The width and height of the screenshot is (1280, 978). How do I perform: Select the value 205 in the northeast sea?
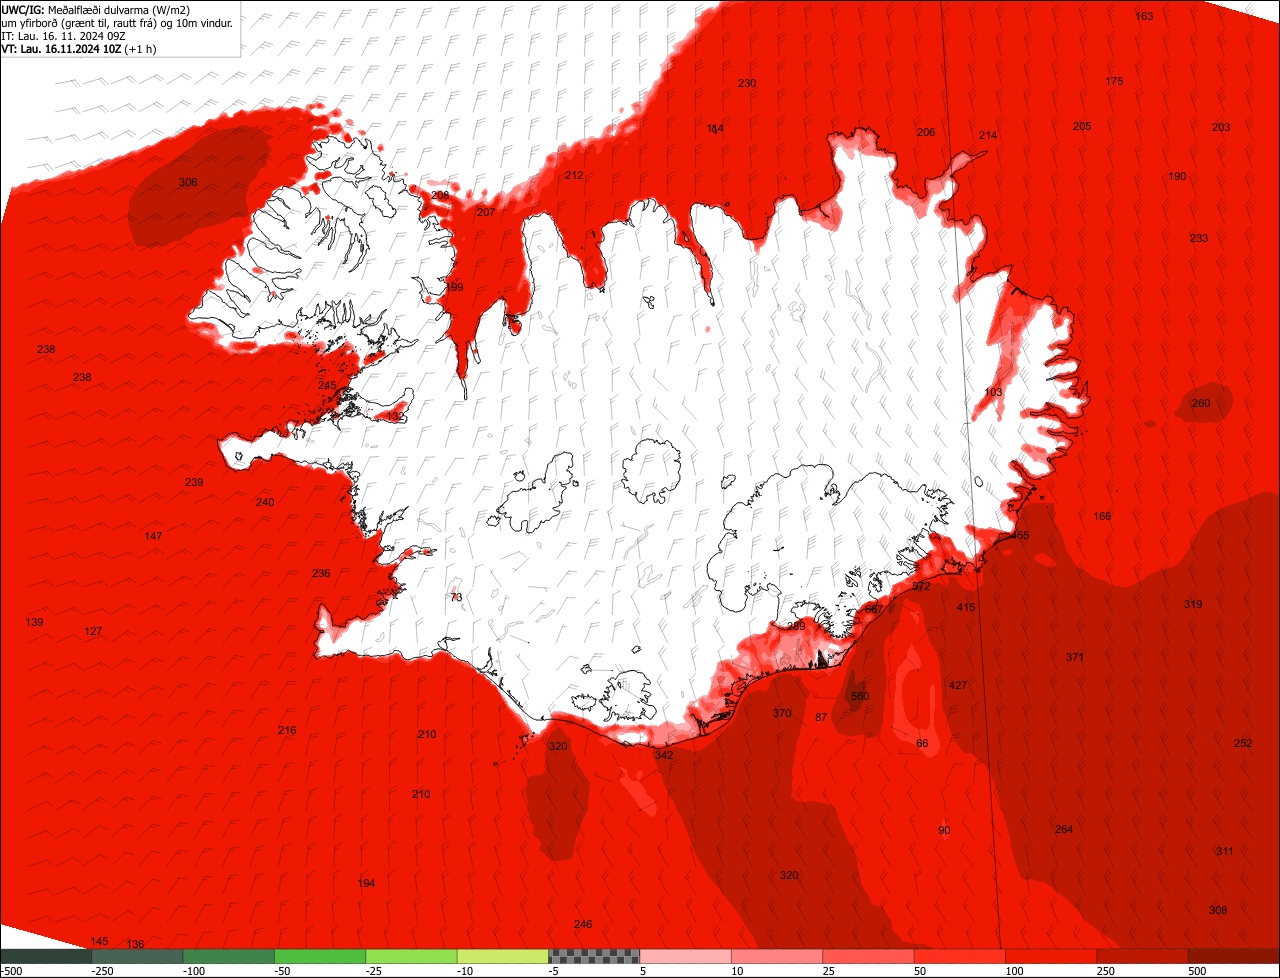click(x=1082, y=126)
